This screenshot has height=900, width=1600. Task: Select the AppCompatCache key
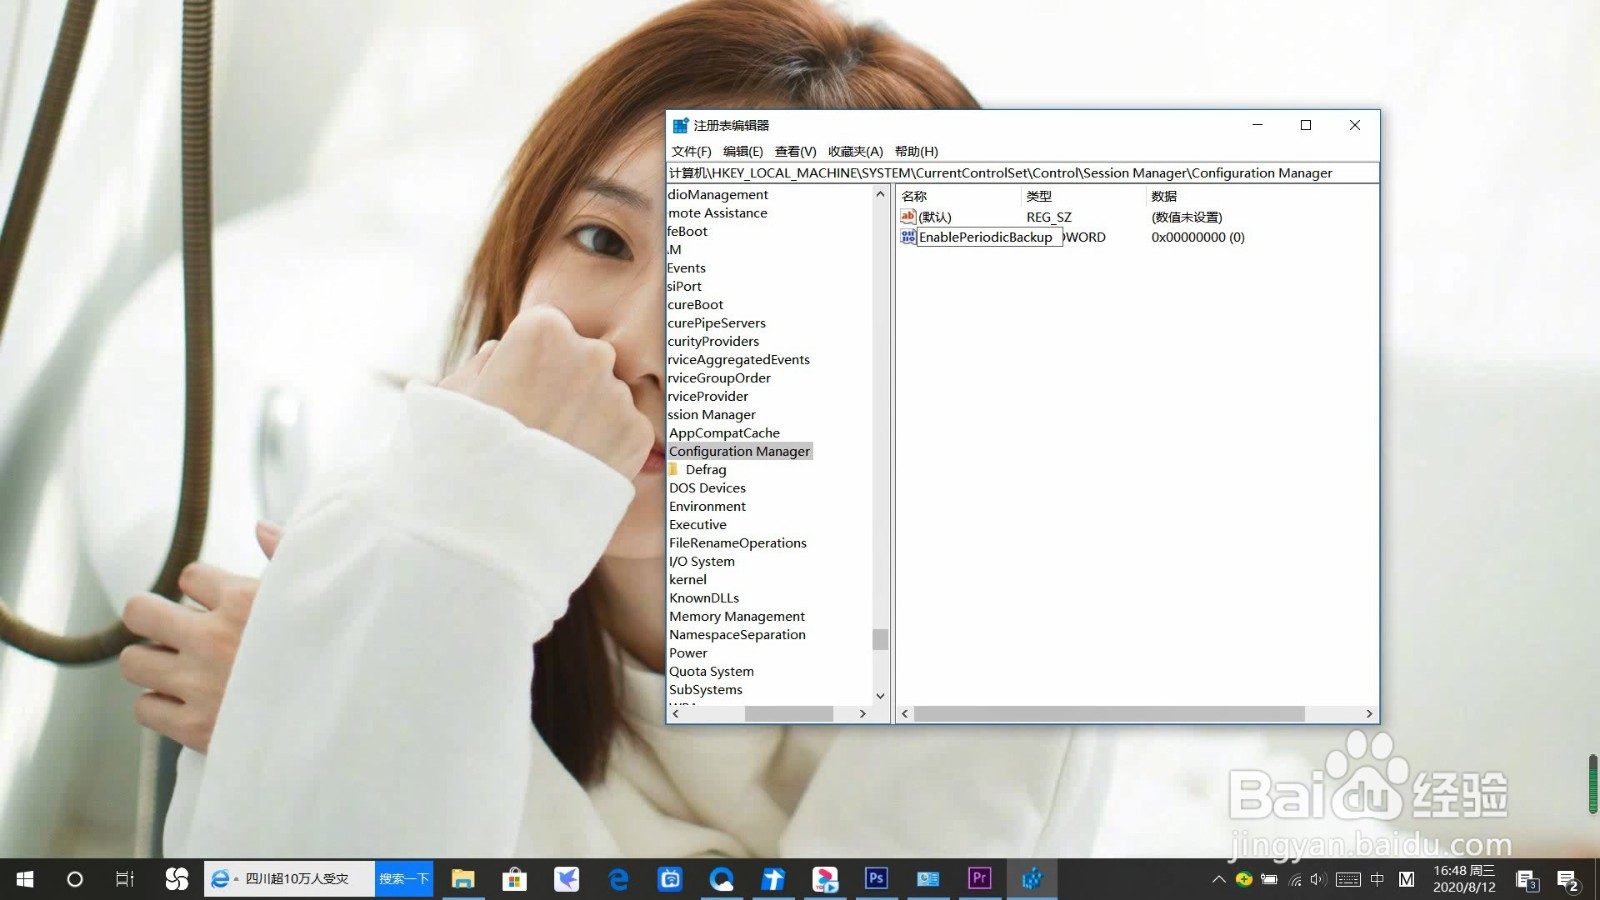pos(724,433)
